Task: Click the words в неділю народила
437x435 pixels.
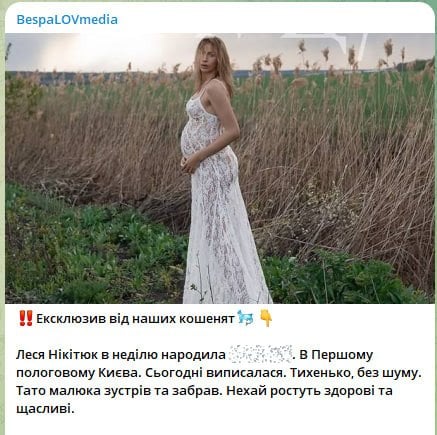Action: coord(163,355)
